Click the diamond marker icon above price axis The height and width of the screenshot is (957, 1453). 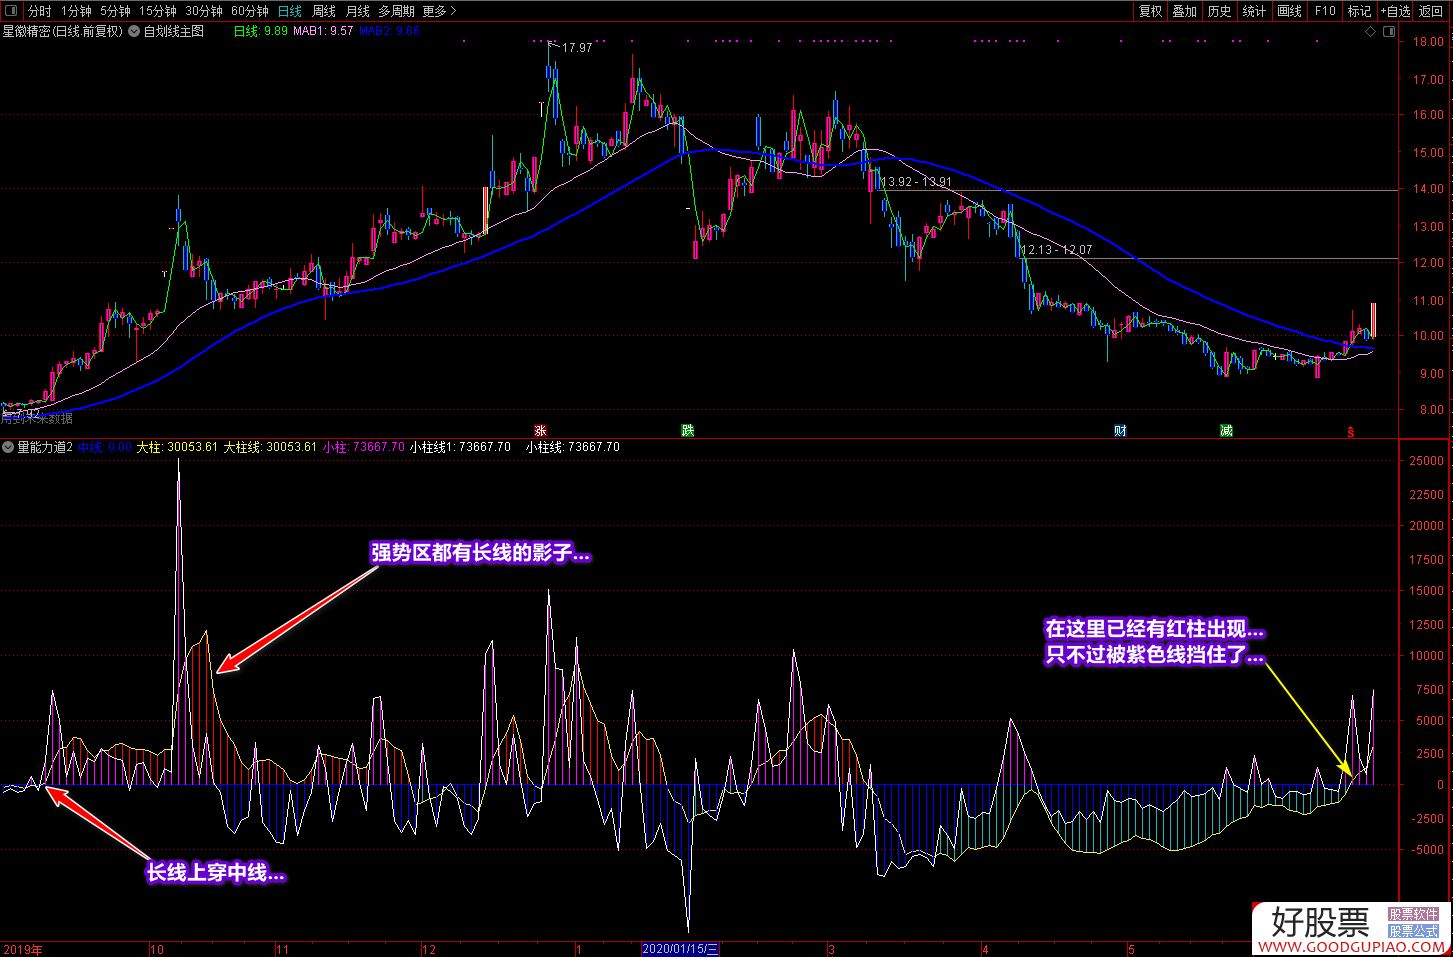pos(1368,31)
